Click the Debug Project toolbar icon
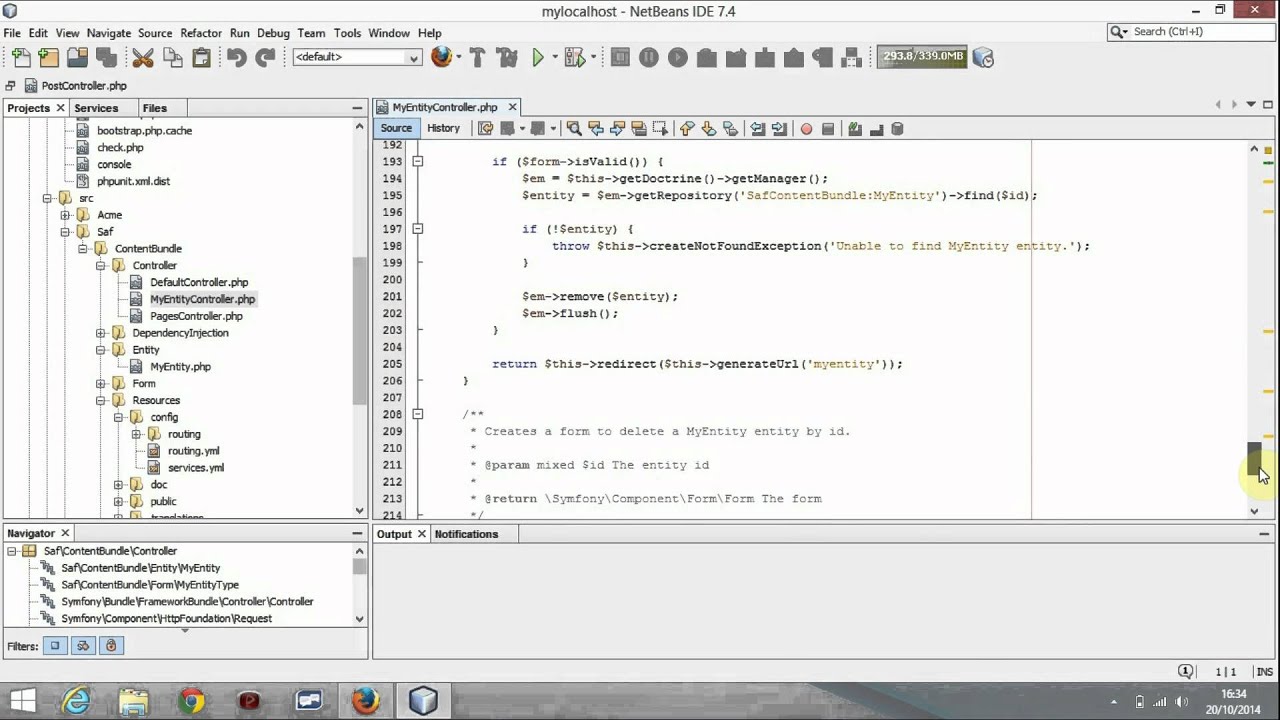This screenshot has height=720, width=1280. pyautogui.click(x=574, y=57)
